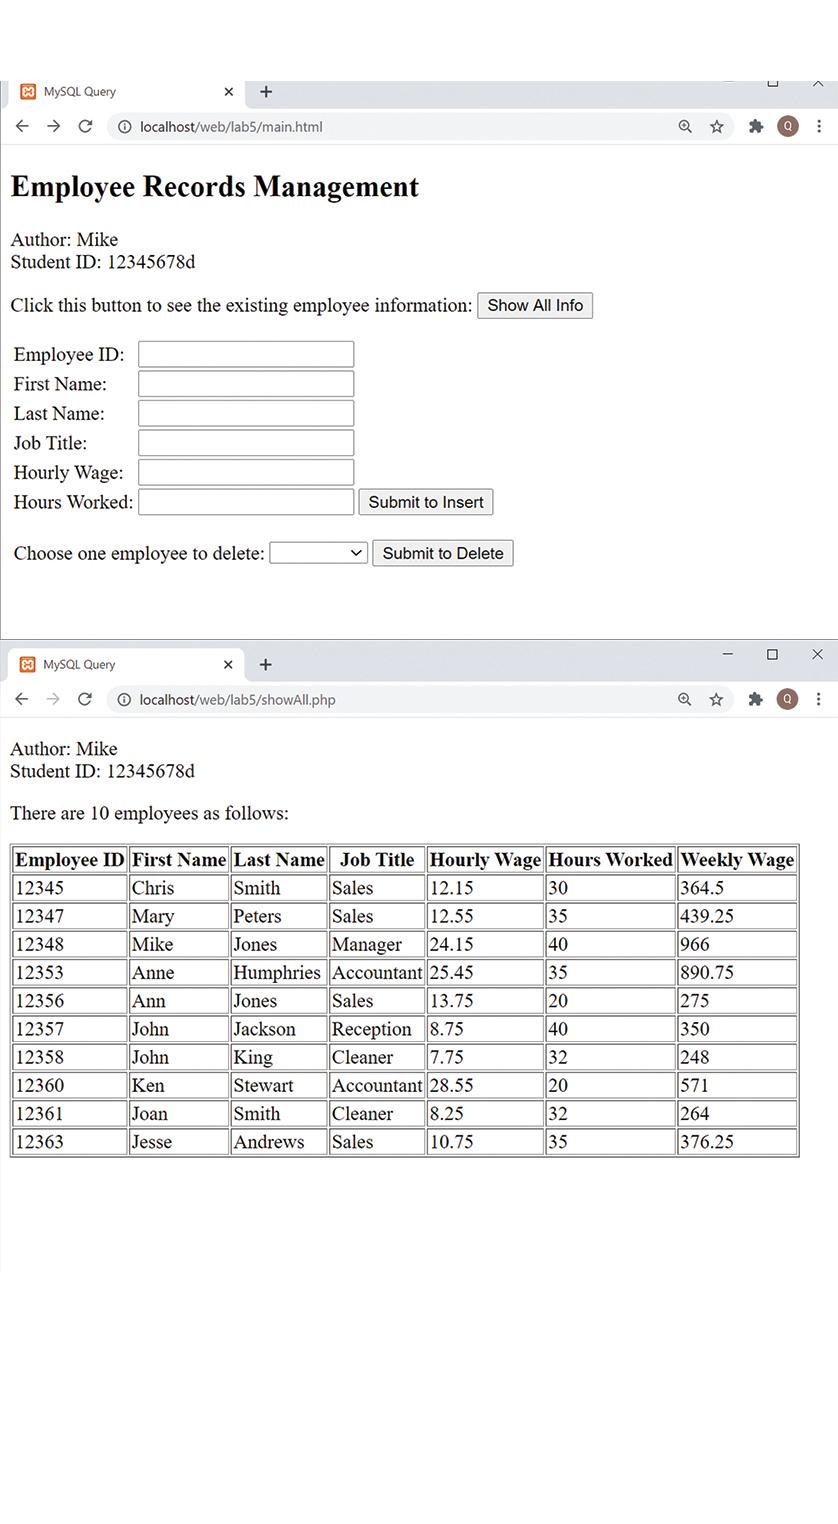The height and width of the screenshot is (1524, 838).
Task: Focus the First Name input field
Action: (x=246, y=384)
